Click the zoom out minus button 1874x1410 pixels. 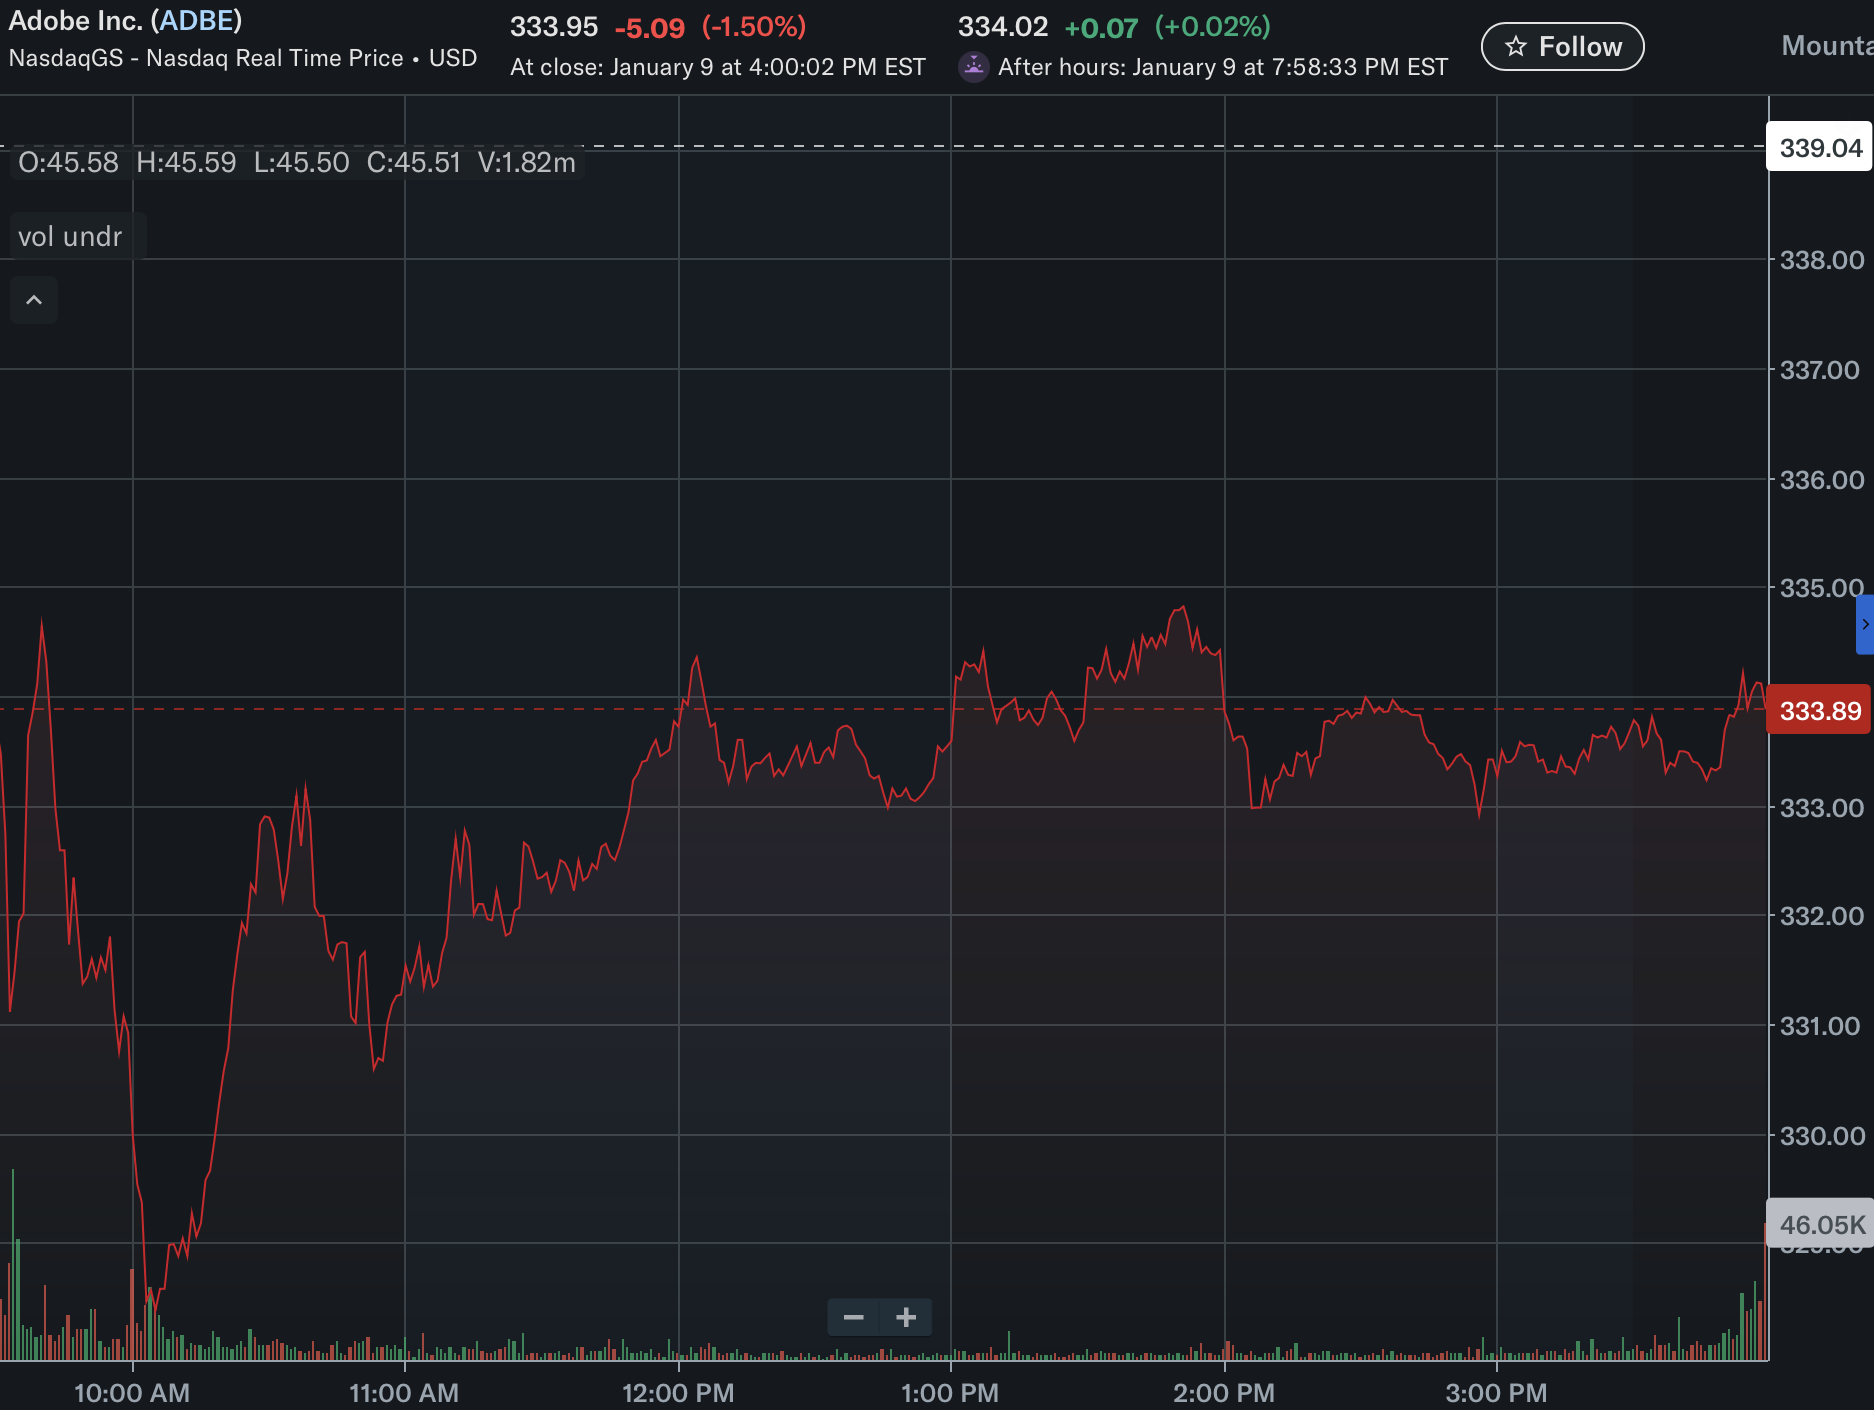click(x=853, y=1317)
